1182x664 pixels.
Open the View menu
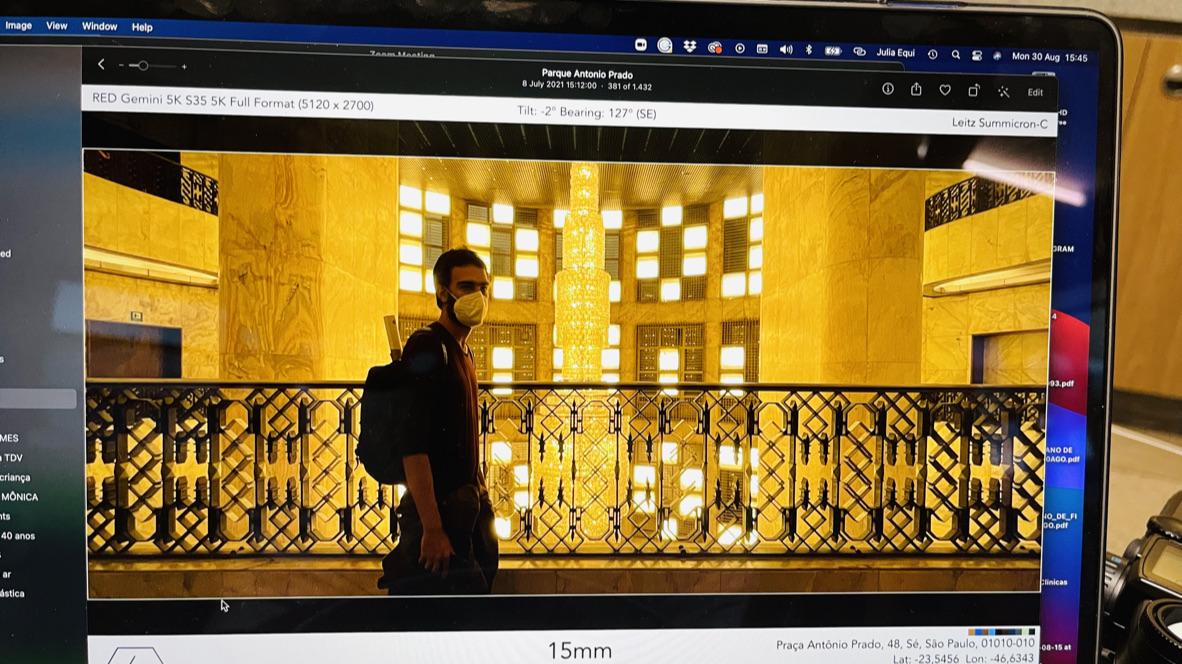57,26
